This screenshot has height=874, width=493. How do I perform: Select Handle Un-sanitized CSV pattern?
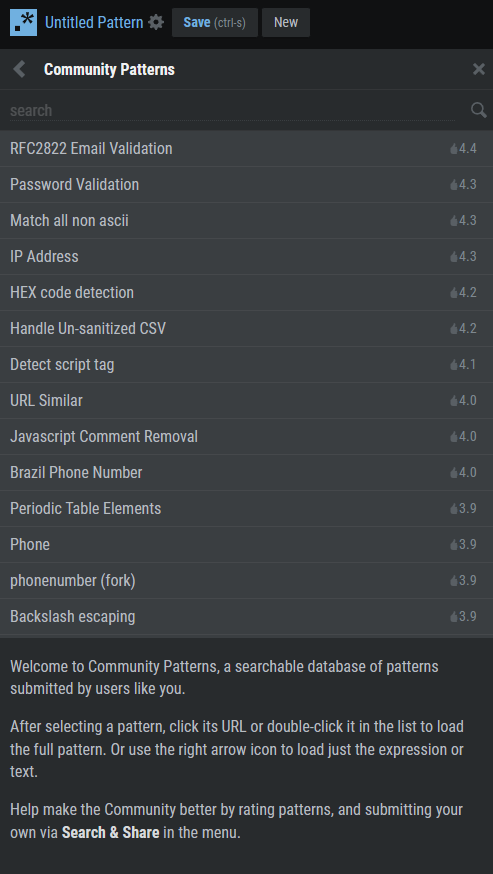tap(246, 328)
